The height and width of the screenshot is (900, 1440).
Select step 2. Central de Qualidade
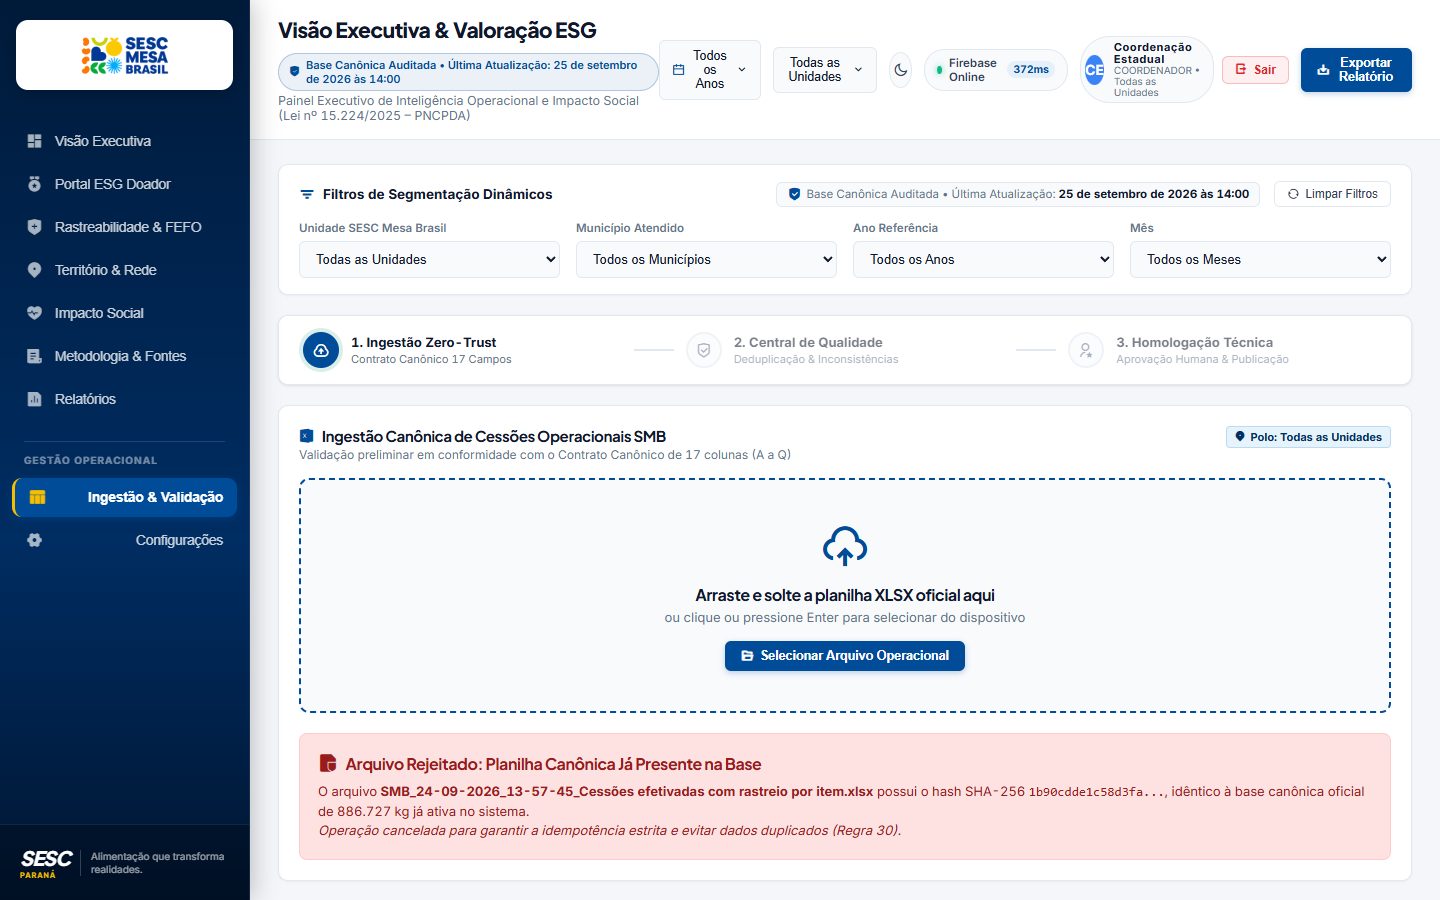(x=793, y=350)
